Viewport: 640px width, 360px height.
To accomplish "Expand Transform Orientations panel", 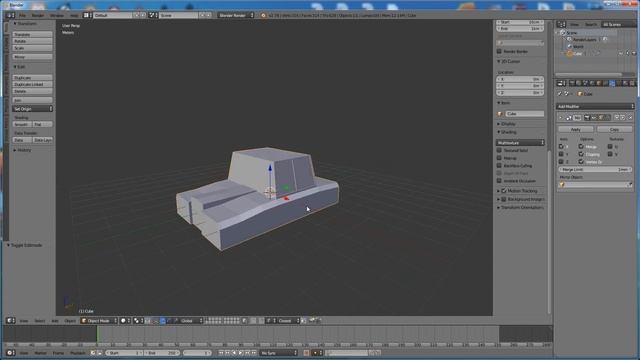I will point(520,208).
